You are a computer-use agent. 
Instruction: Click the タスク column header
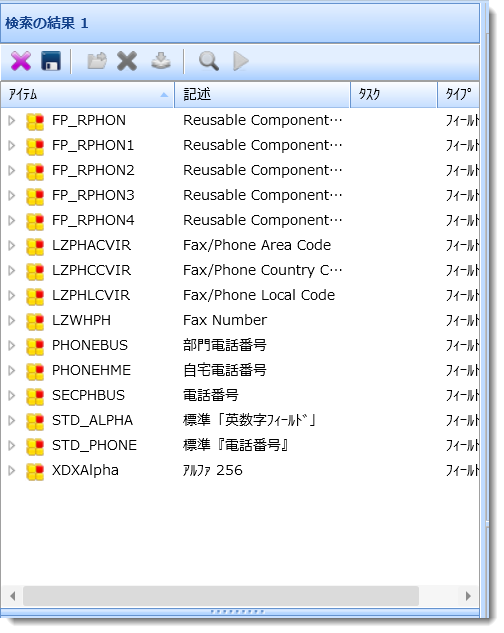(x=393, y=95)
